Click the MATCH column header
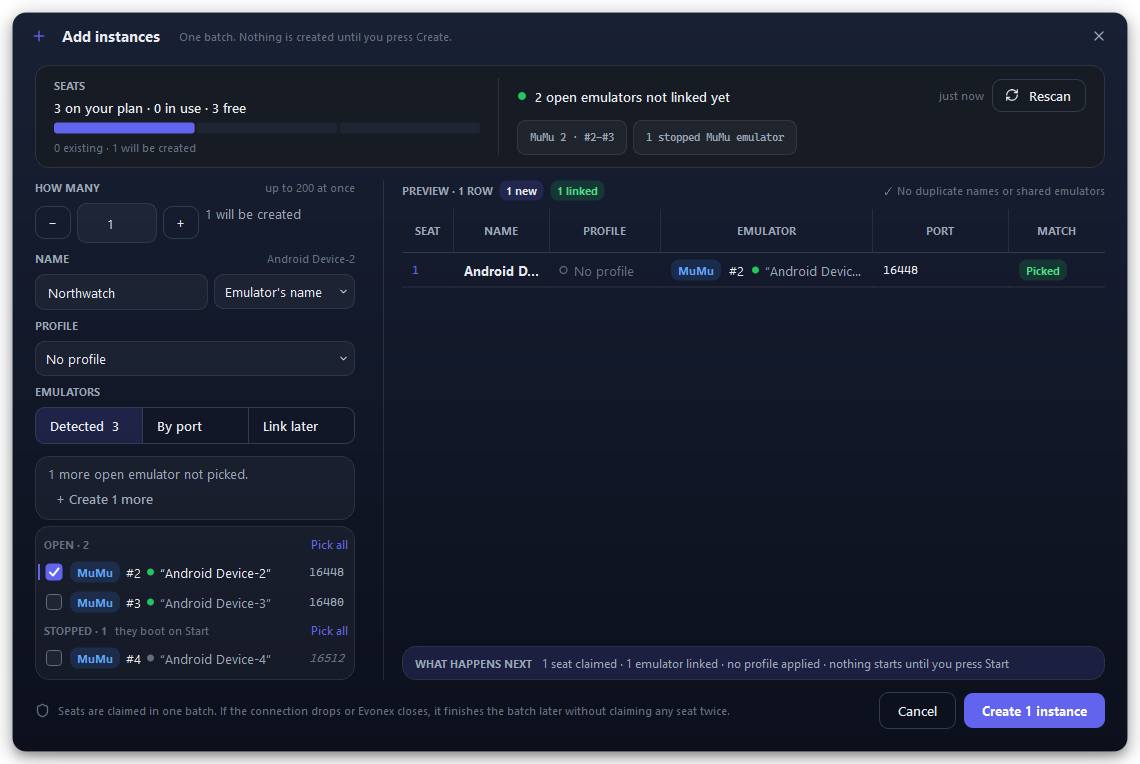 click(x=1056, y=231)
